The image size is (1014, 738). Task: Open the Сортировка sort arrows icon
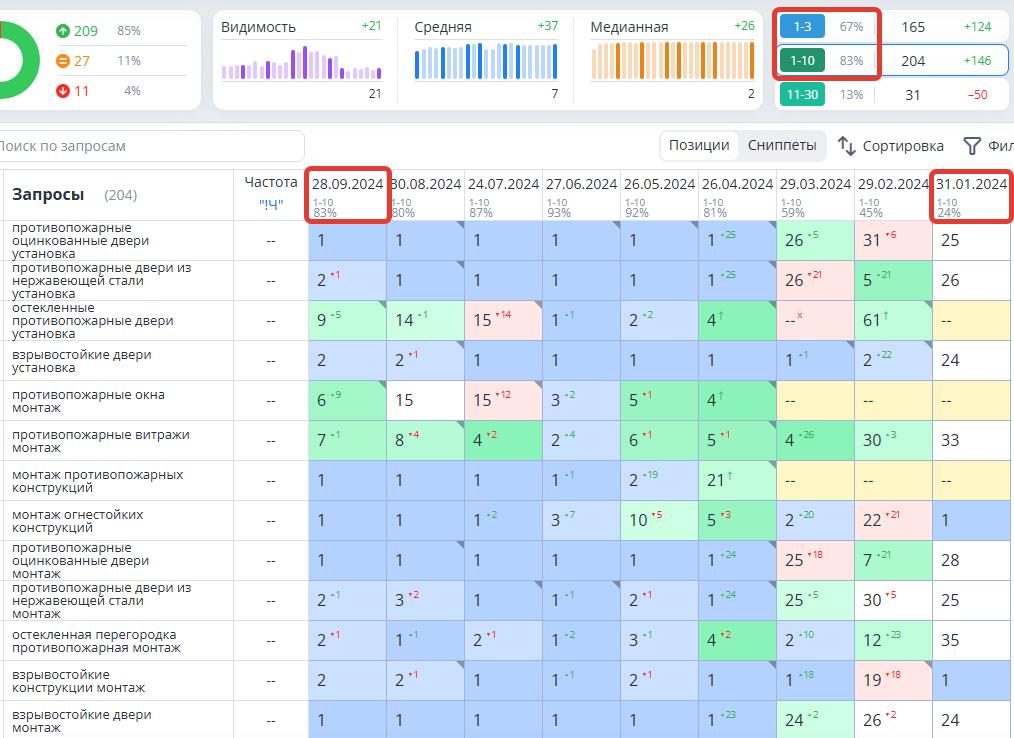pos(847,146)
